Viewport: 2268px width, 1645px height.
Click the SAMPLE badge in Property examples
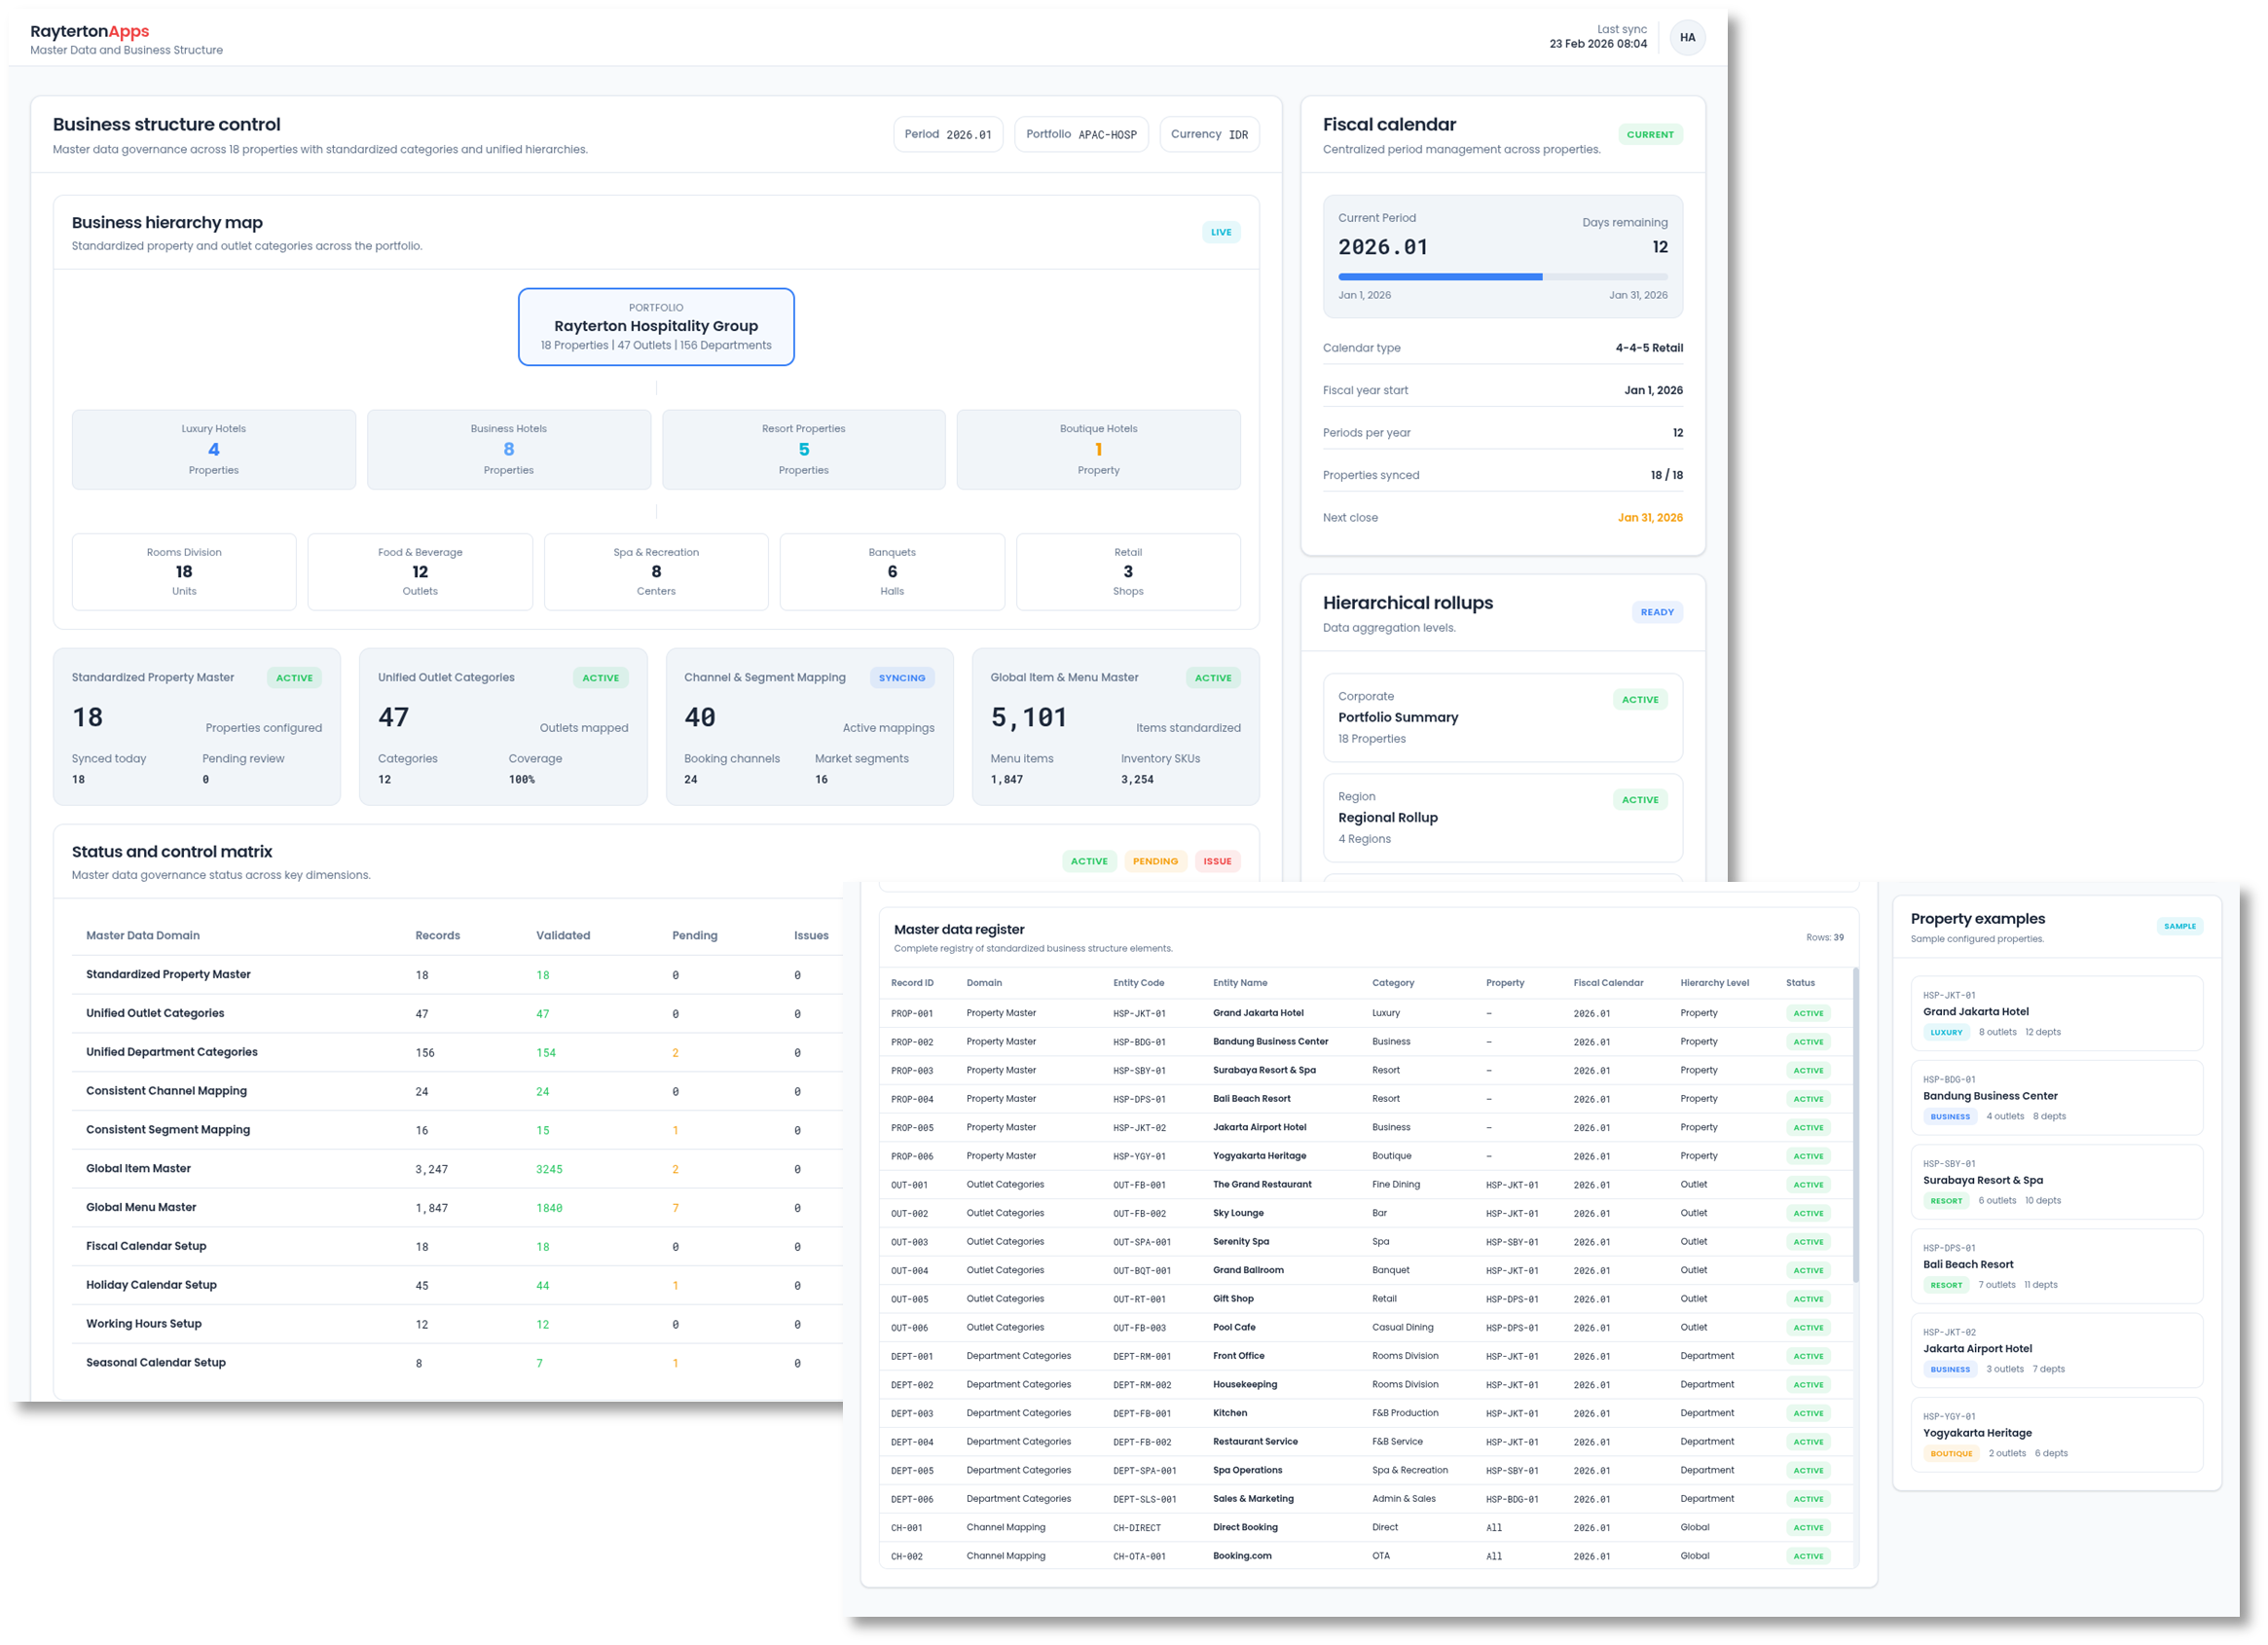click(x=2180, y=926)
